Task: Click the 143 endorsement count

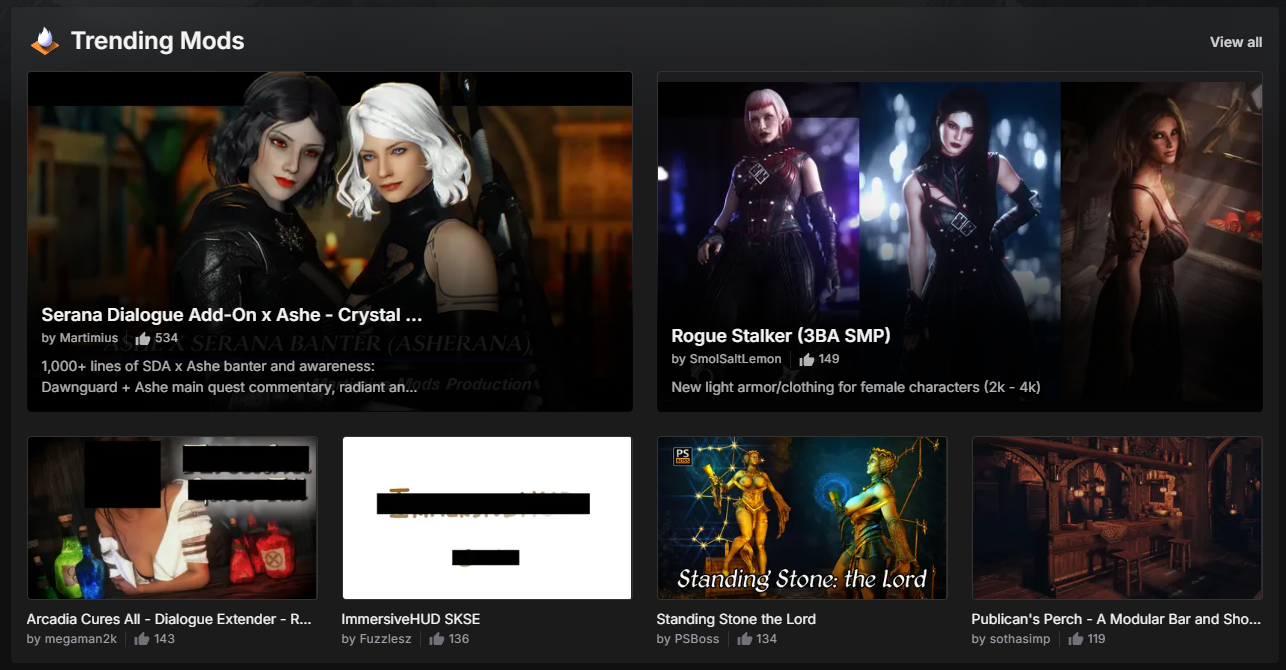Action: point(164,639)
